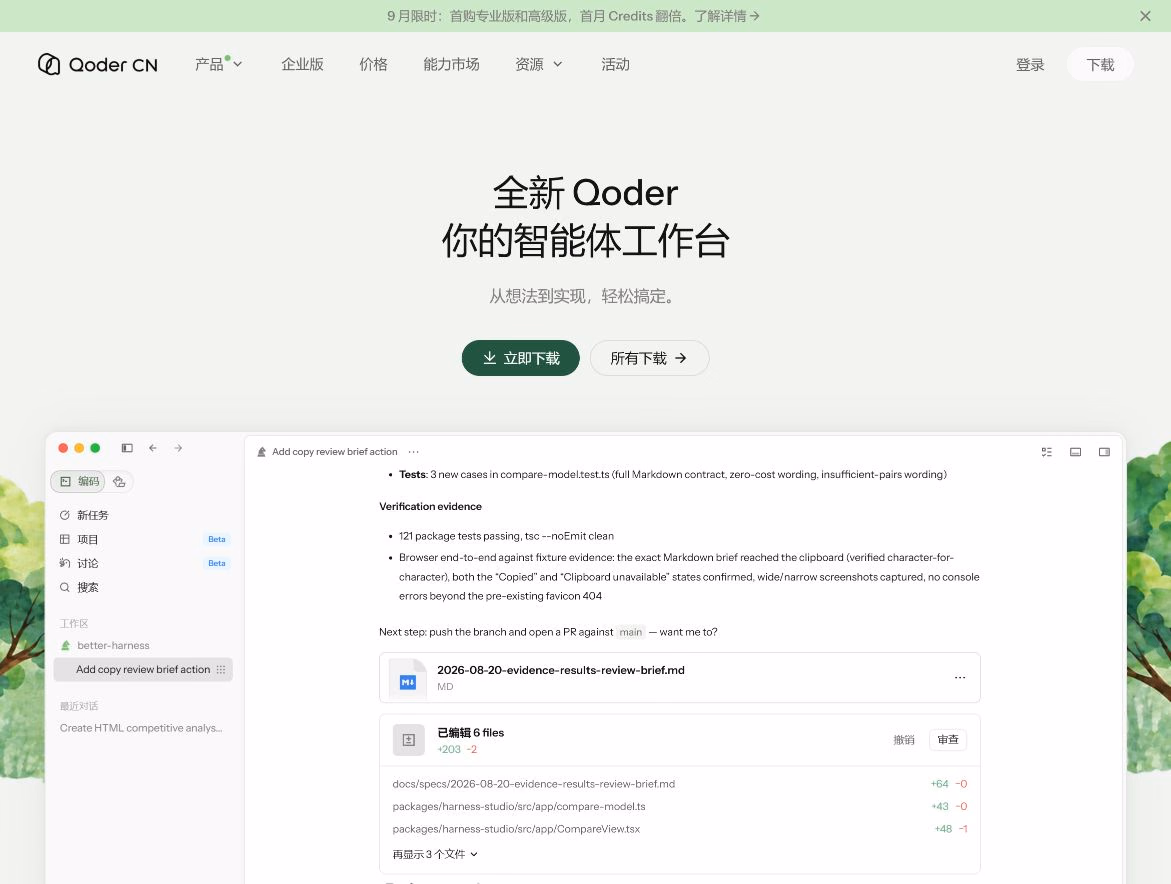The width and height of the screenshot is (1171, 884).
Task: Click the forward arrow in app preview
Action: (x=178, y=448)
